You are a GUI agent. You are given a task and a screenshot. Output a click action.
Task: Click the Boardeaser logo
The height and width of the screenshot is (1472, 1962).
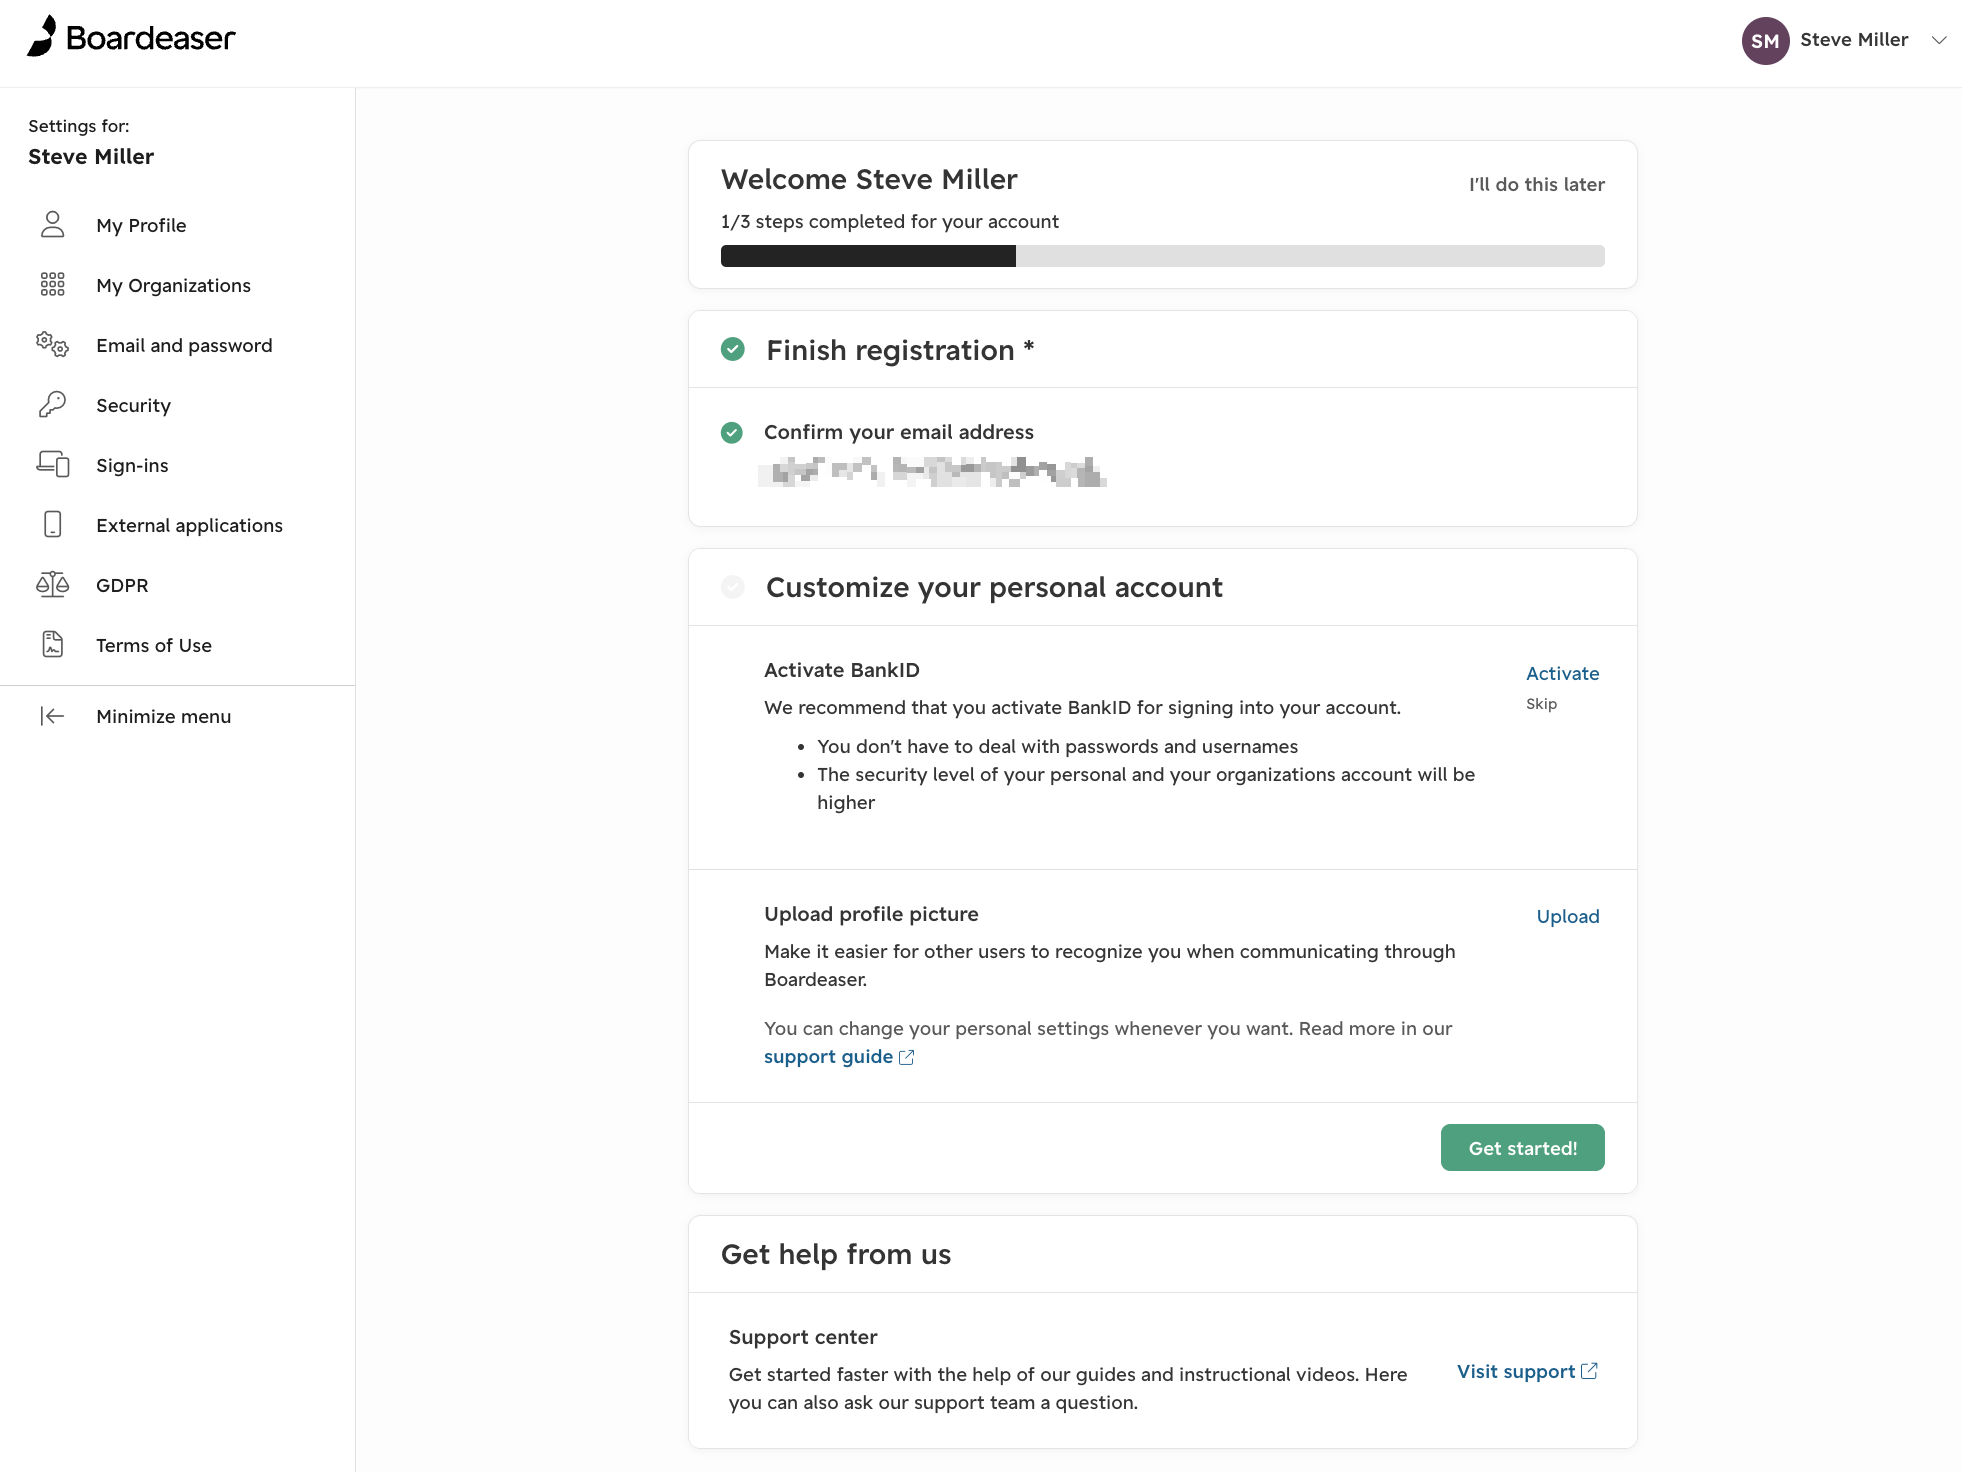tap(131, 38)
